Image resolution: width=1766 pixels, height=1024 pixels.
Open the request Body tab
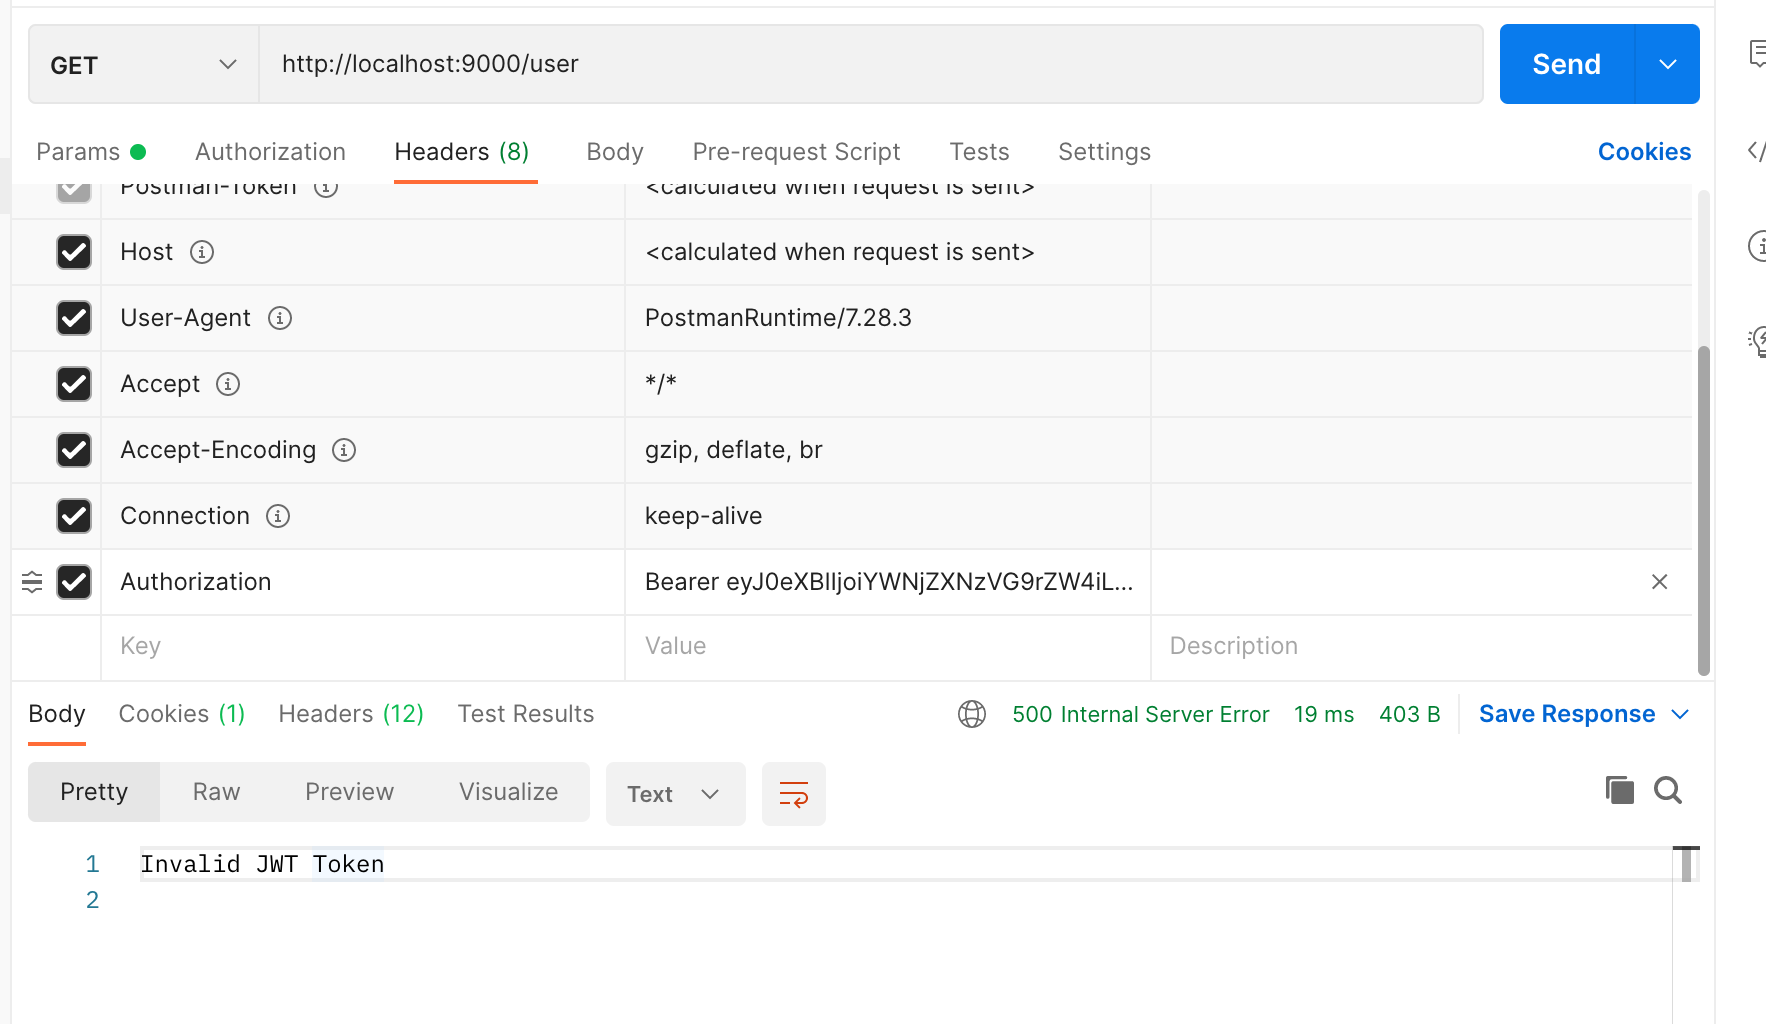(615, 152)
